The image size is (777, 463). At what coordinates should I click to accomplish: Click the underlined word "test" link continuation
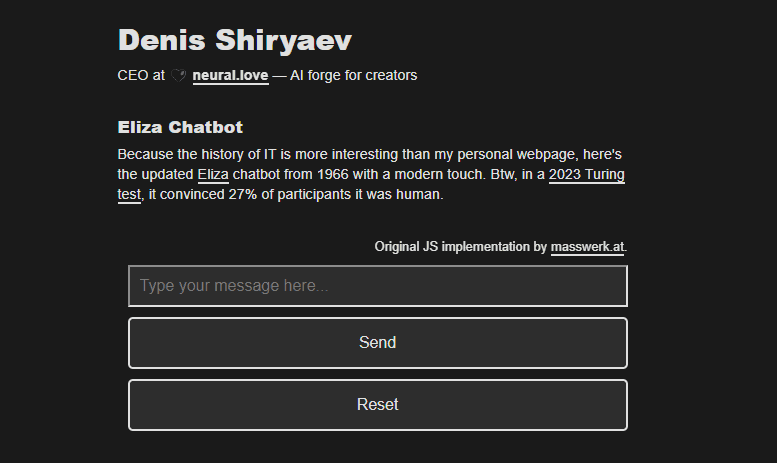point(129,194)
